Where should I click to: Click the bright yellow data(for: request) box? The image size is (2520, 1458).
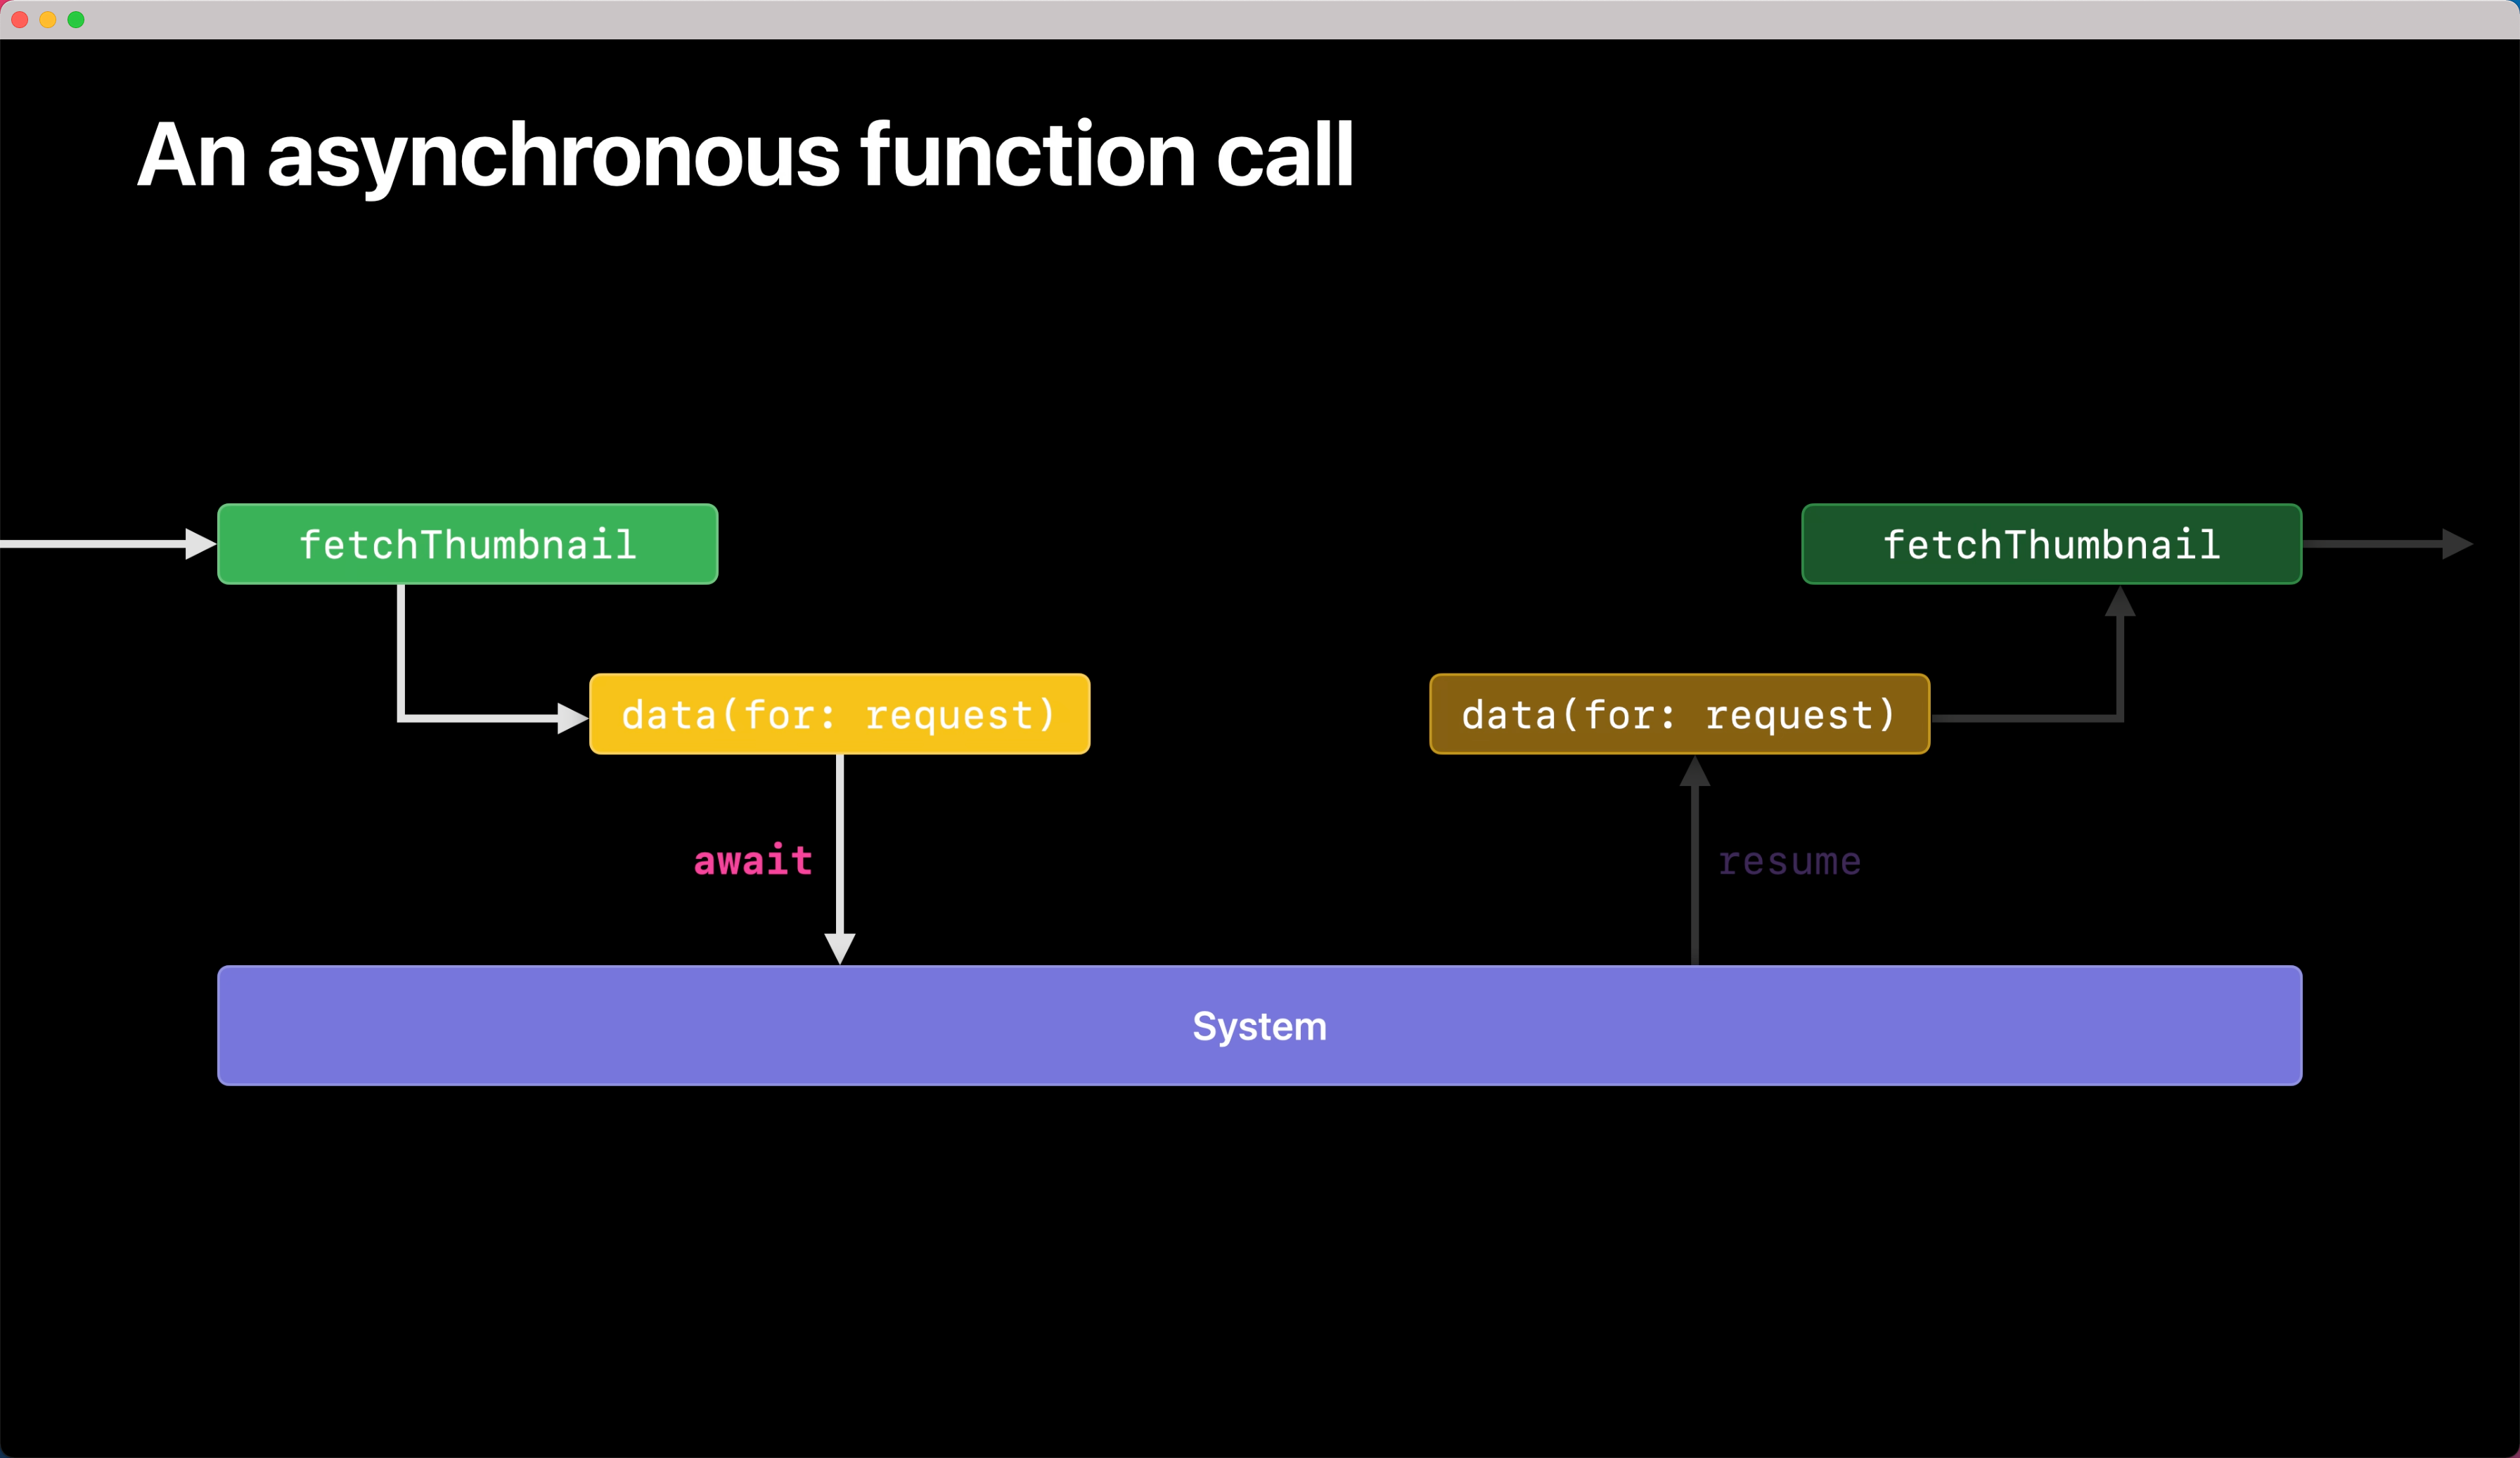[840, 714]
